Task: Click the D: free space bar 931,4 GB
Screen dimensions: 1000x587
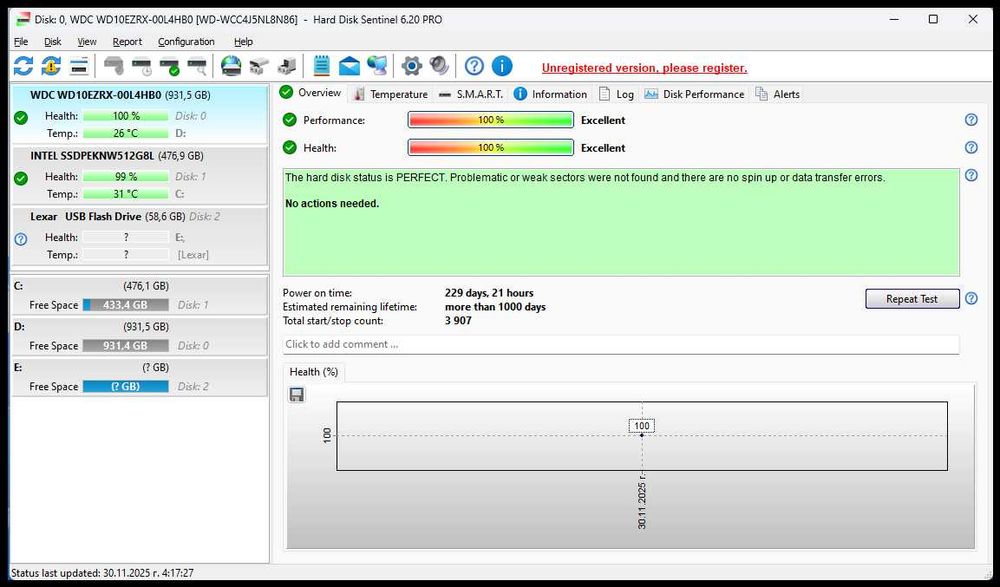Action: pyautogui.click(x=126, y=346)
